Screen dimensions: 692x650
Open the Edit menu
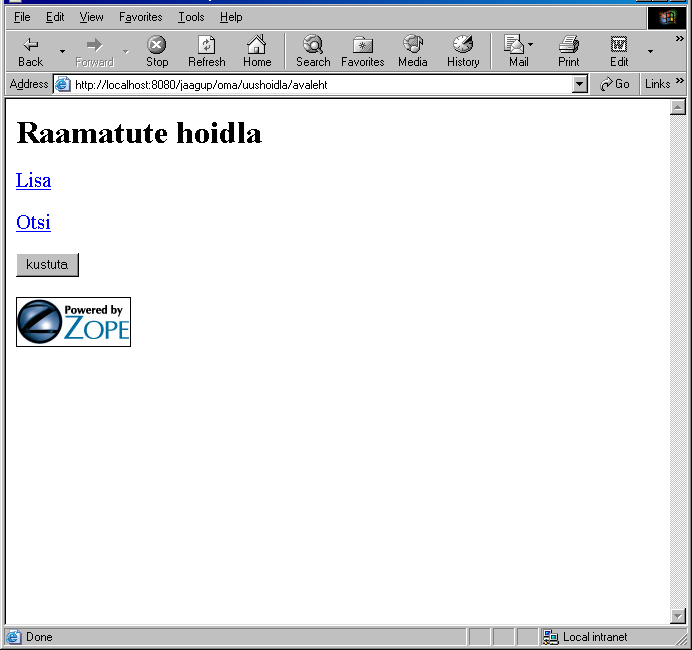pos(55,17)
